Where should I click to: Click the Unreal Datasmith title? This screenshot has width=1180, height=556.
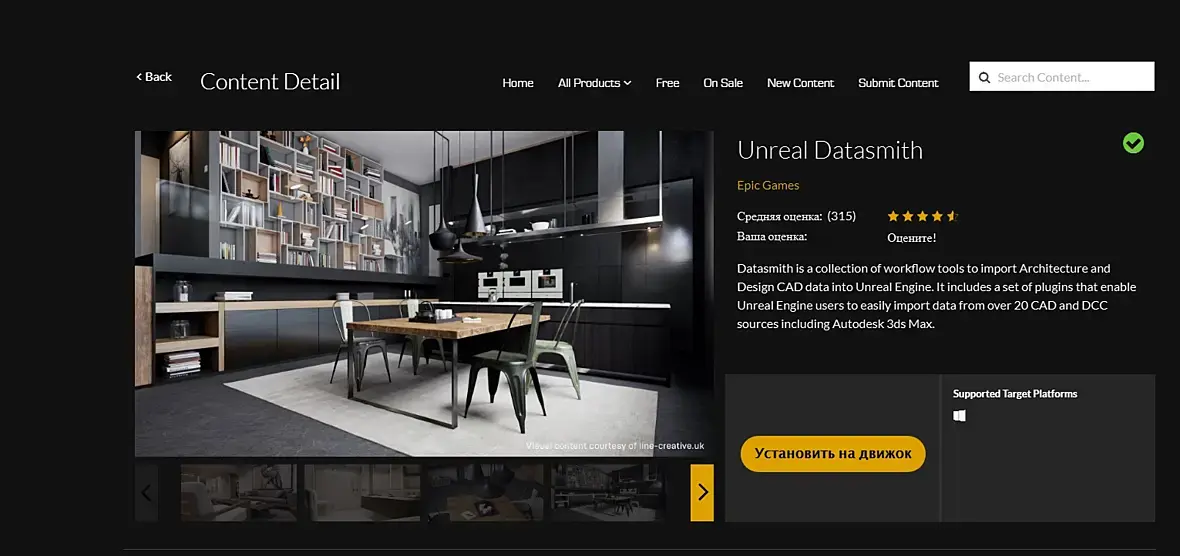[x=830, y=150]
